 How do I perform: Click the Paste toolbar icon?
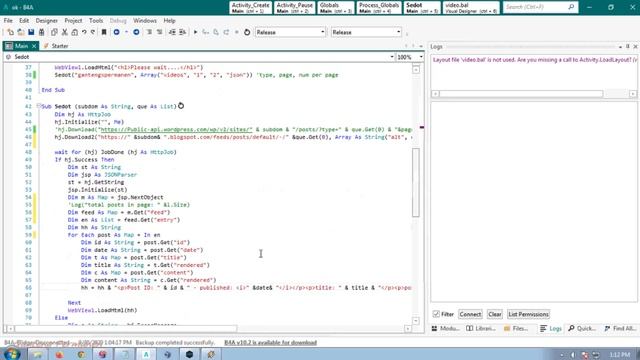74,32
